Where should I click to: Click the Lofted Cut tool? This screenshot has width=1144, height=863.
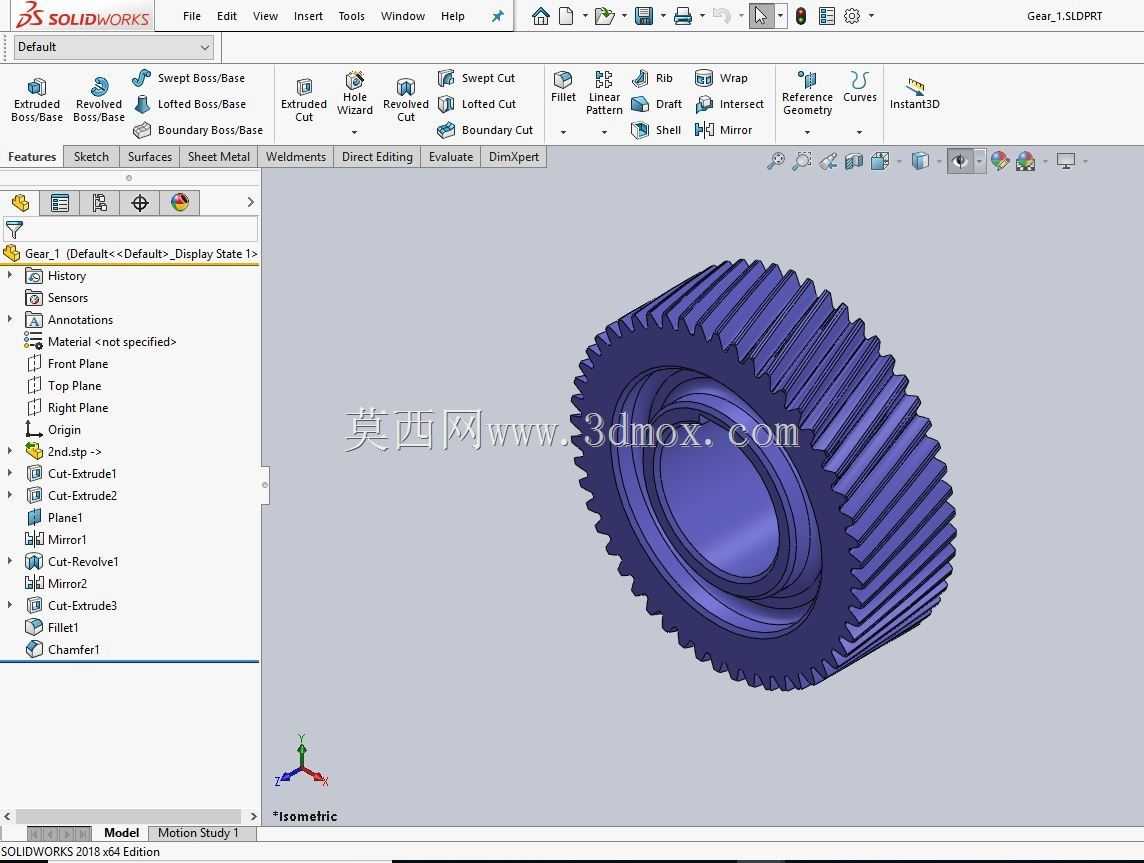click(x=476, y=104)
